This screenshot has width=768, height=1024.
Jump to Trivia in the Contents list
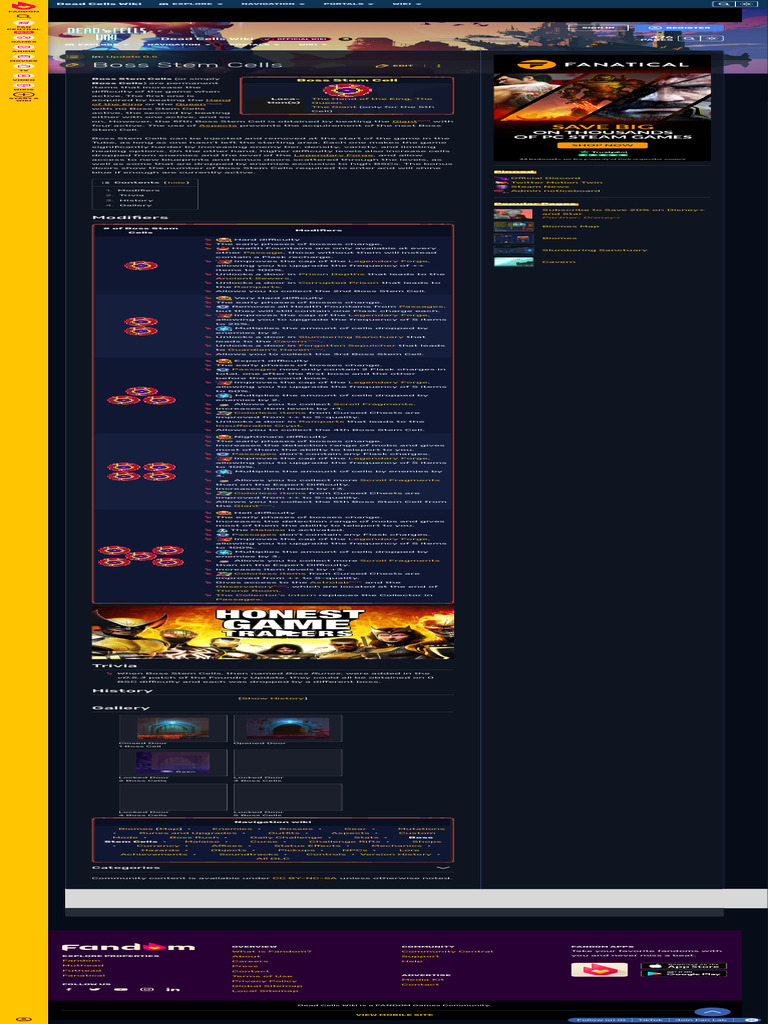click(x=131, y=195)
